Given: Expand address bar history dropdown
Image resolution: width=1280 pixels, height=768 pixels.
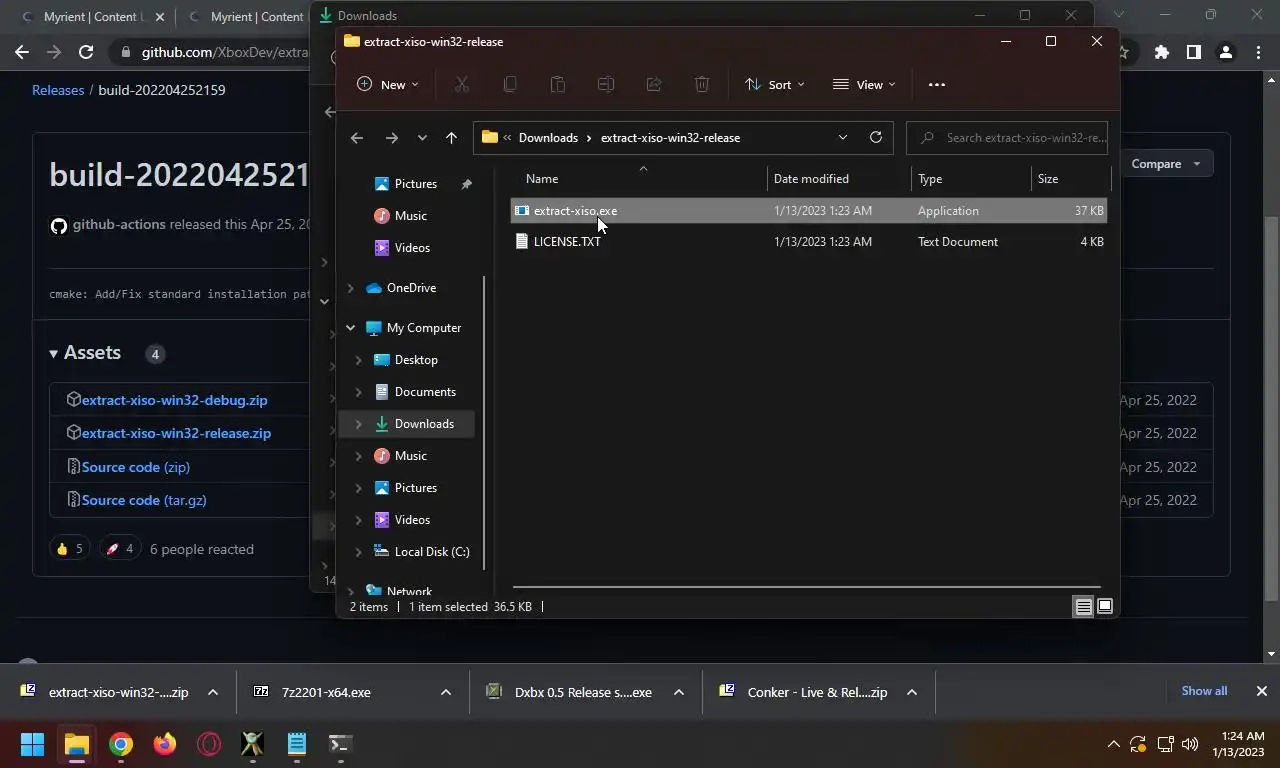Looking at the screenshot, I should pos(843,137).
